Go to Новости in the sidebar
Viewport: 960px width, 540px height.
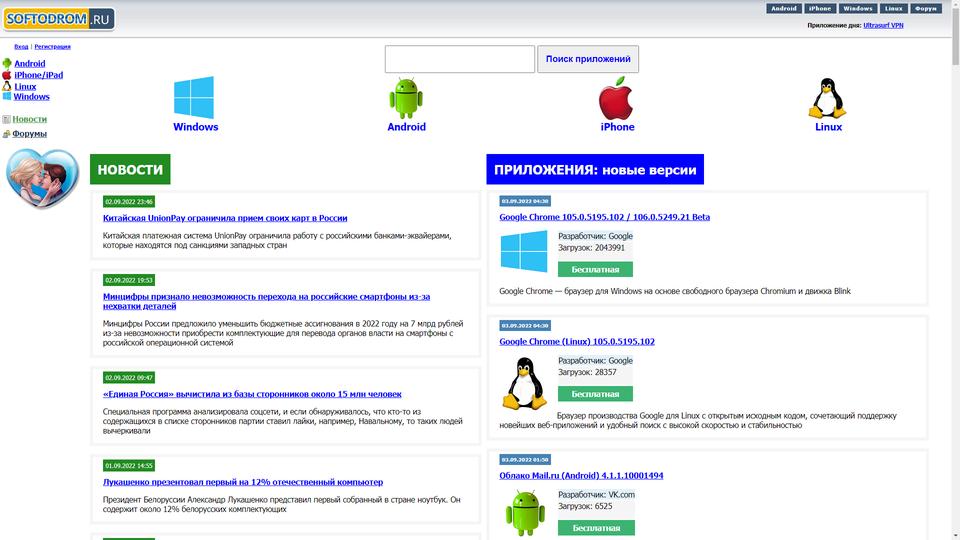(29, 119)
